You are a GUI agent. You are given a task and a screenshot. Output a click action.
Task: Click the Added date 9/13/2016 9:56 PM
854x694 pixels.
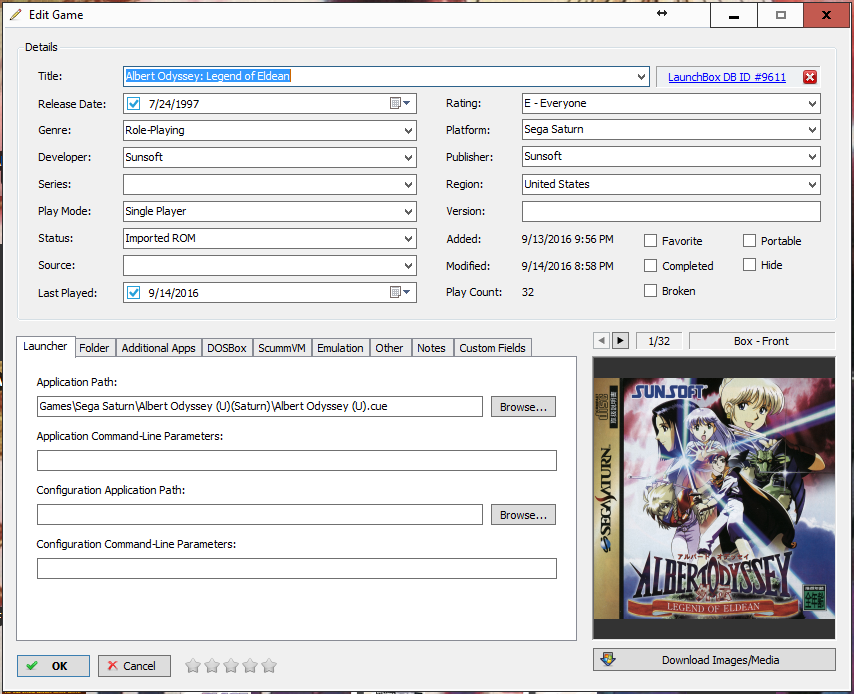pos(568,239)
